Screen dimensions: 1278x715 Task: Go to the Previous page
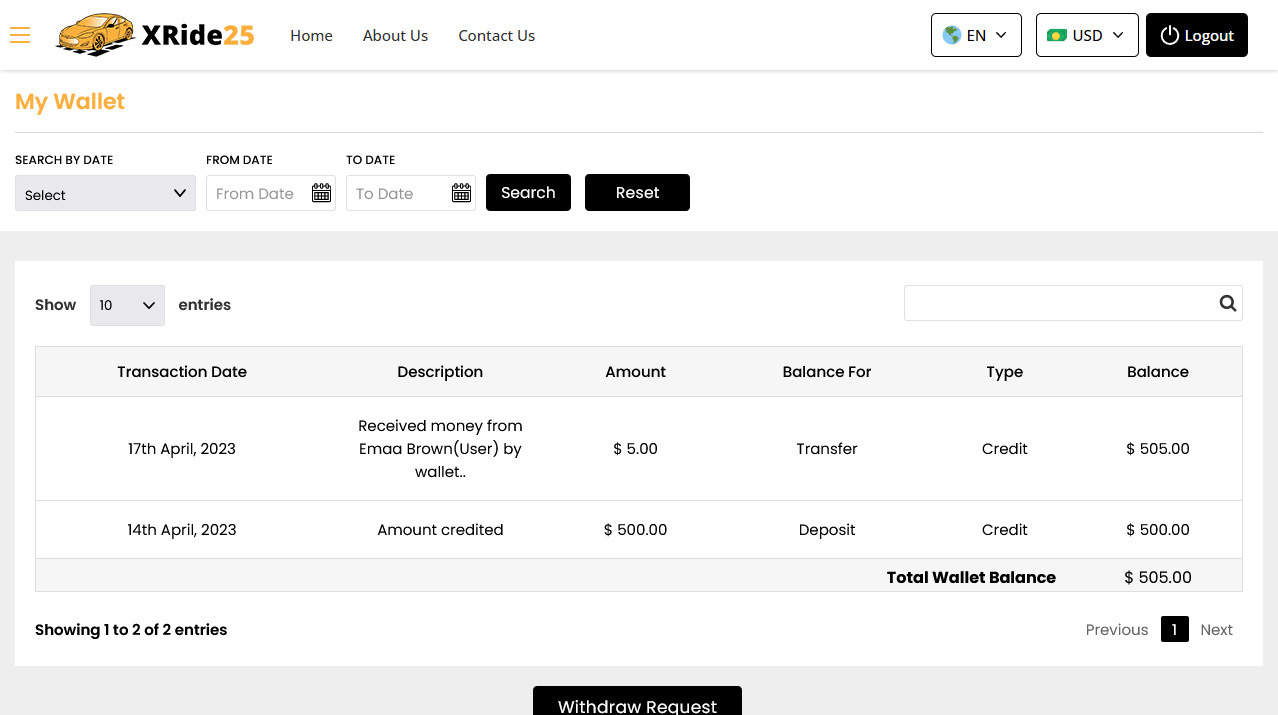pyautogui.click(x=1117, y=629)
